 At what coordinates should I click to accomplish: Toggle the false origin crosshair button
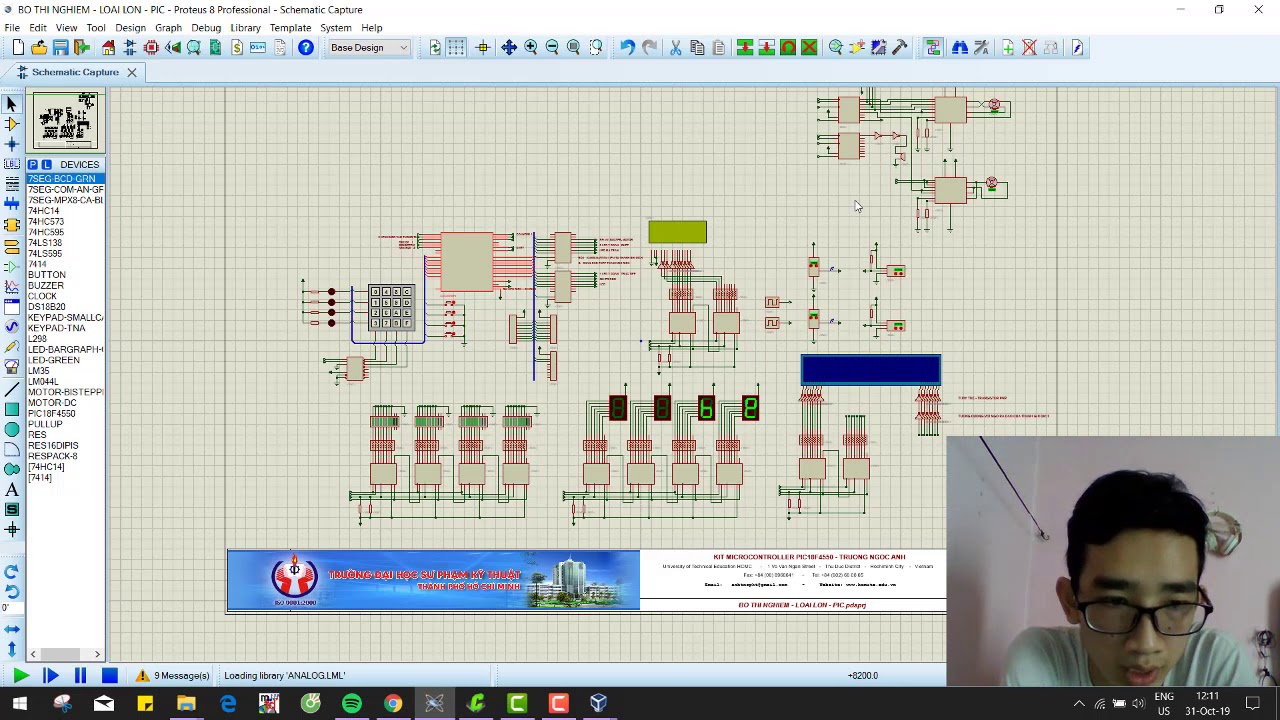click(482, 47)
